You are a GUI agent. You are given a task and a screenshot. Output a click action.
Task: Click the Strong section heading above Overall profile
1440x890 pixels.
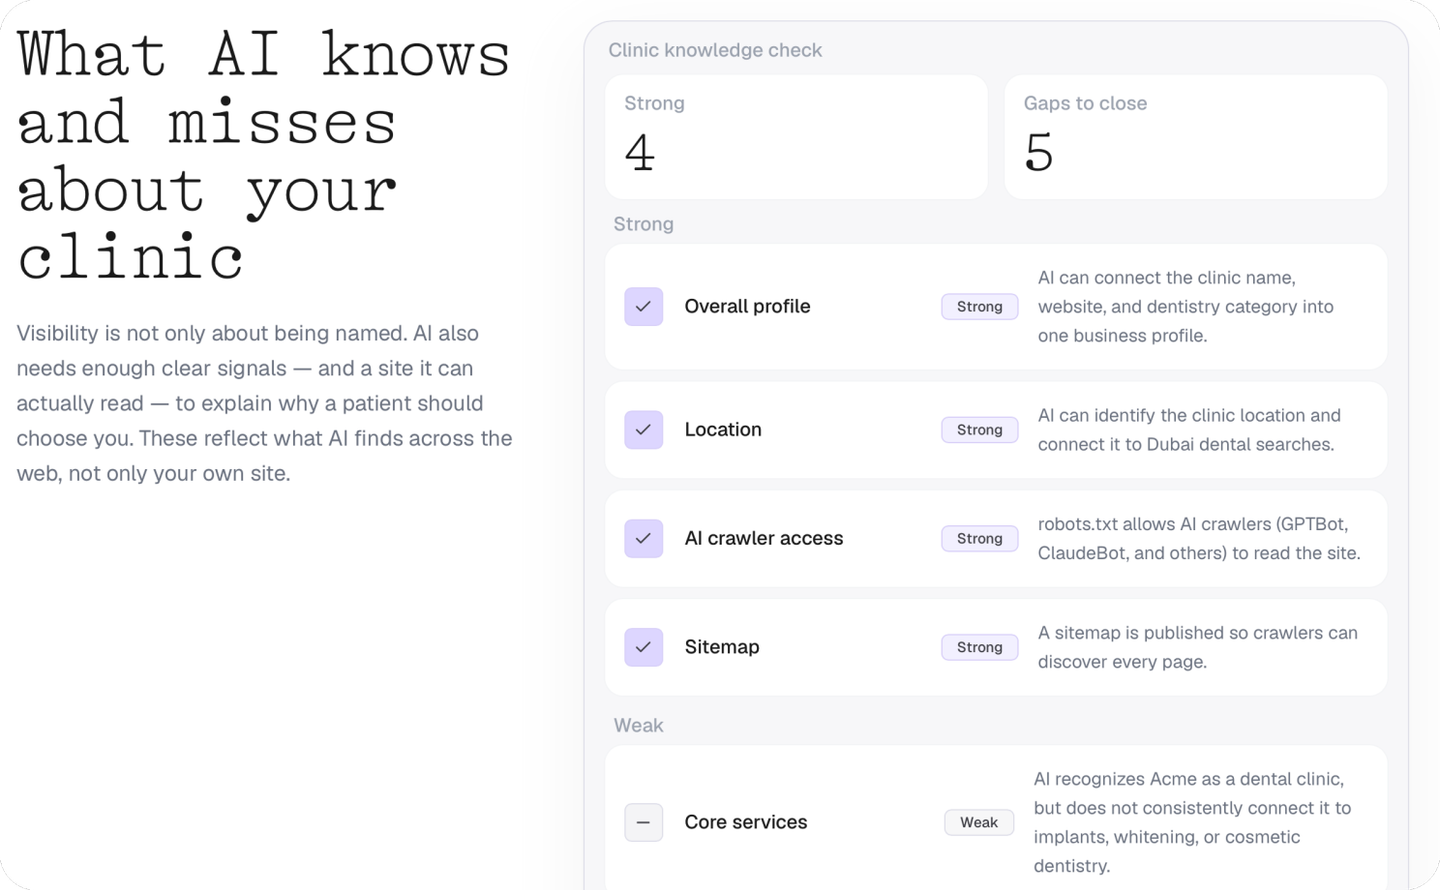point(643,224)
